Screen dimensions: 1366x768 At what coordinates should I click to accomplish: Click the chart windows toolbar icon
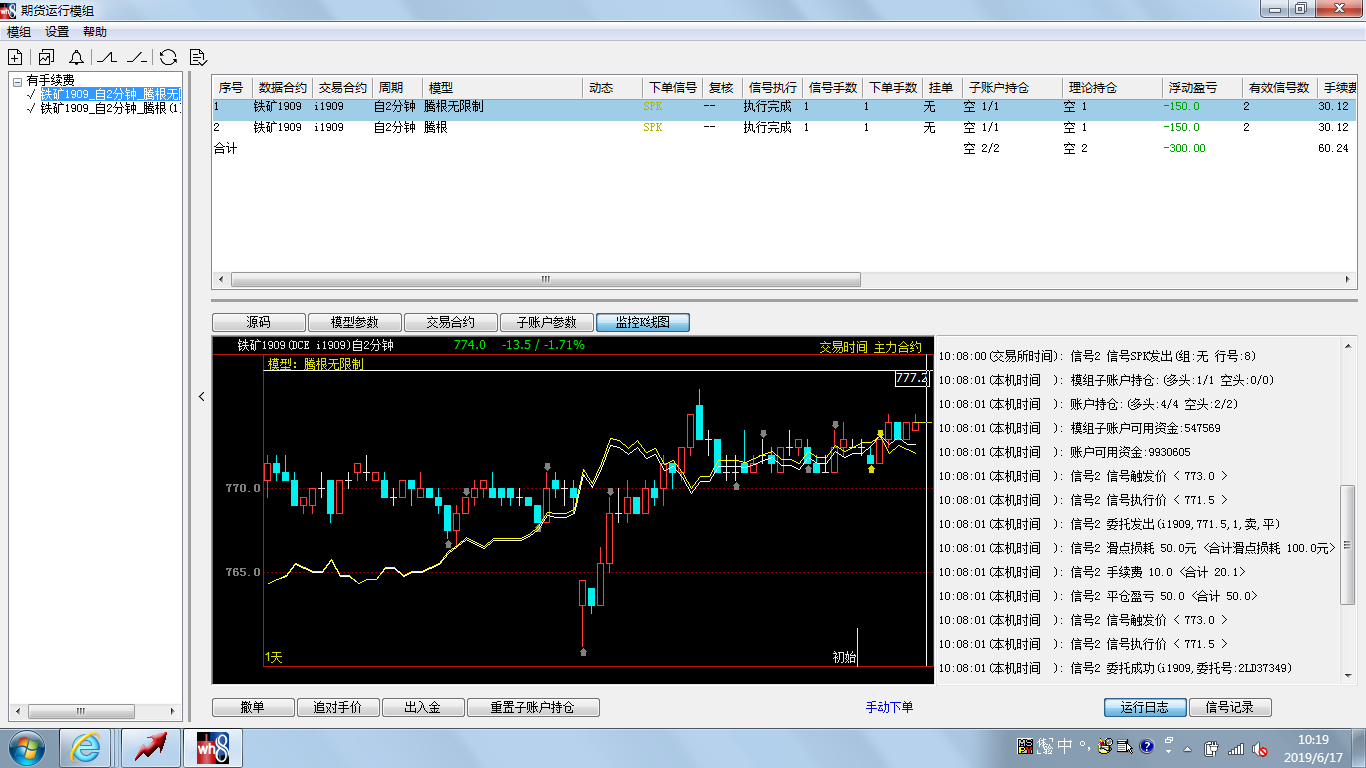pyautogui.click(x=46, y=57)
